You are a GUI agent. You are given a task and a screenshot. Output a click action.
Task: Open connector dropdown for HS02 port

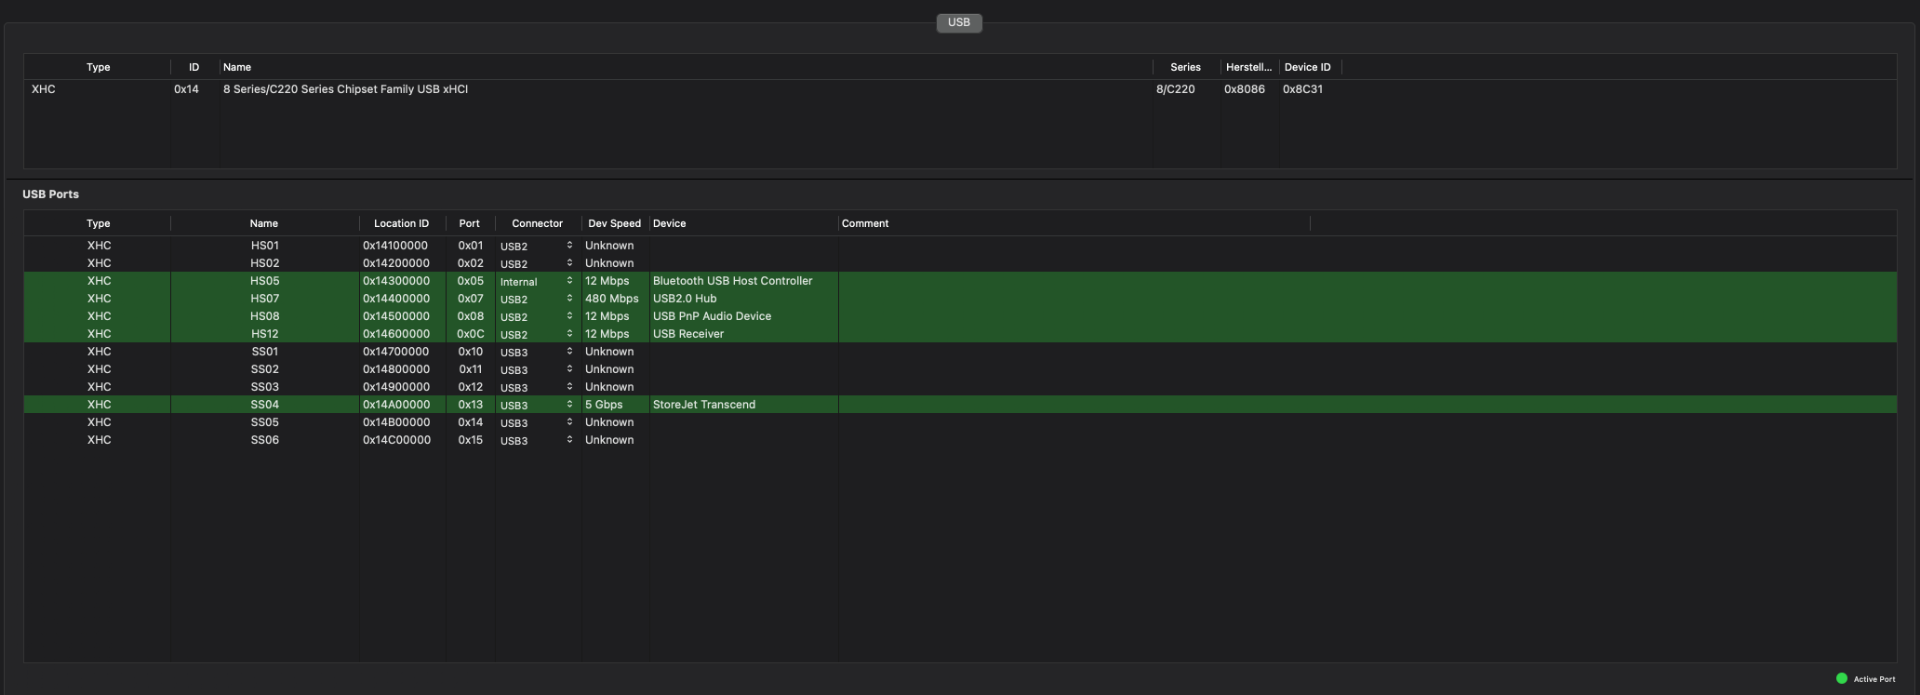pyautogui.click(x=569, y=264)
